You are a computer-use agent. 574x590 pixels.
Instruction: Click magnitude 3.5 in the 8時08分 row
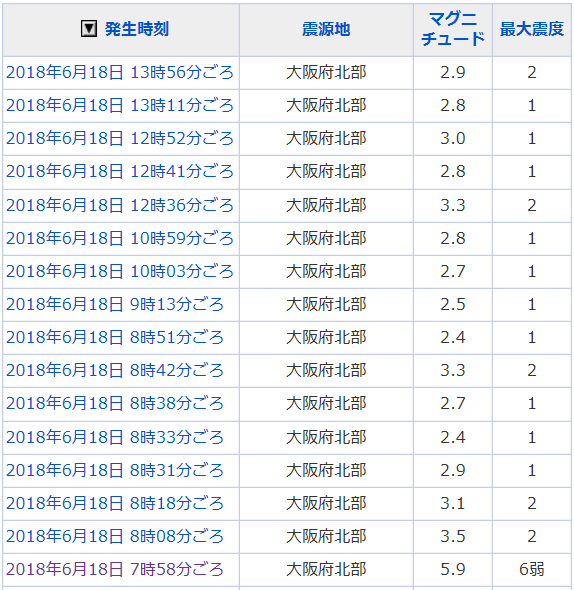coord(453,537)
